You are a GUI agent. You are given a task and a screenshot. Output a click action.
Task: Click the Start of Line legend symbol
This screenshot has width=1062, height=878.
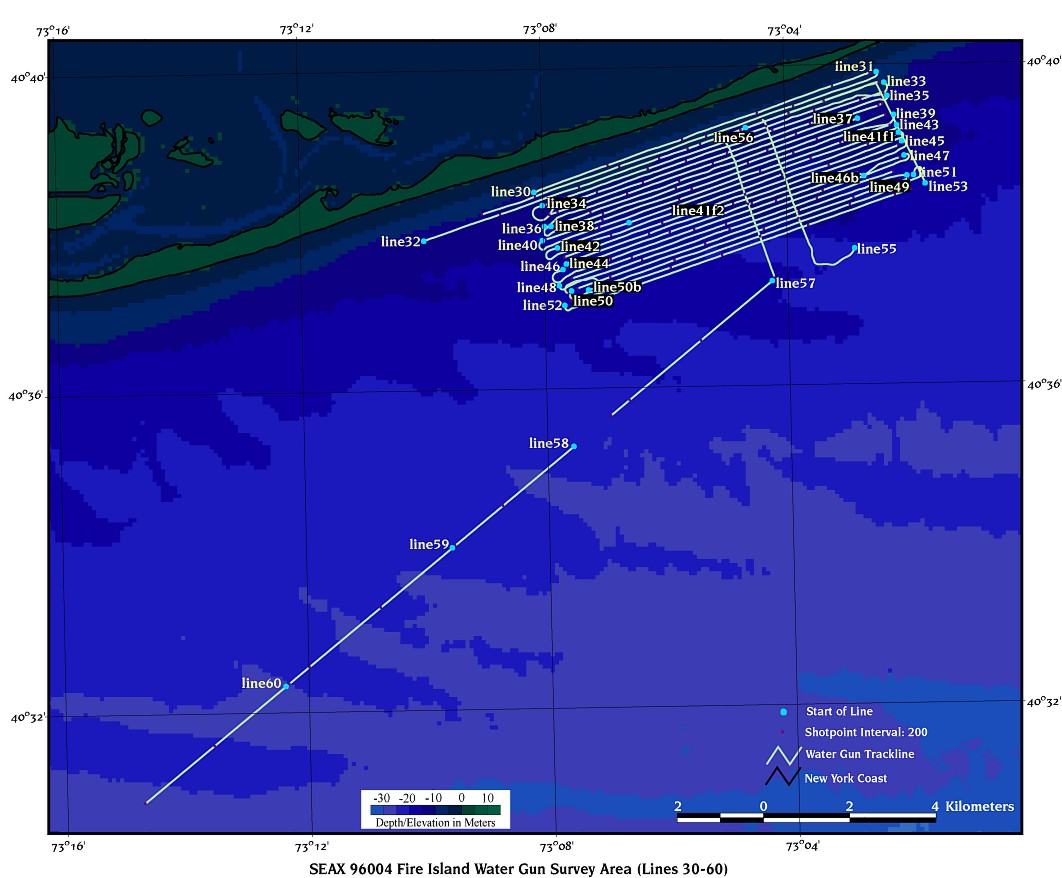click(783, 712)
